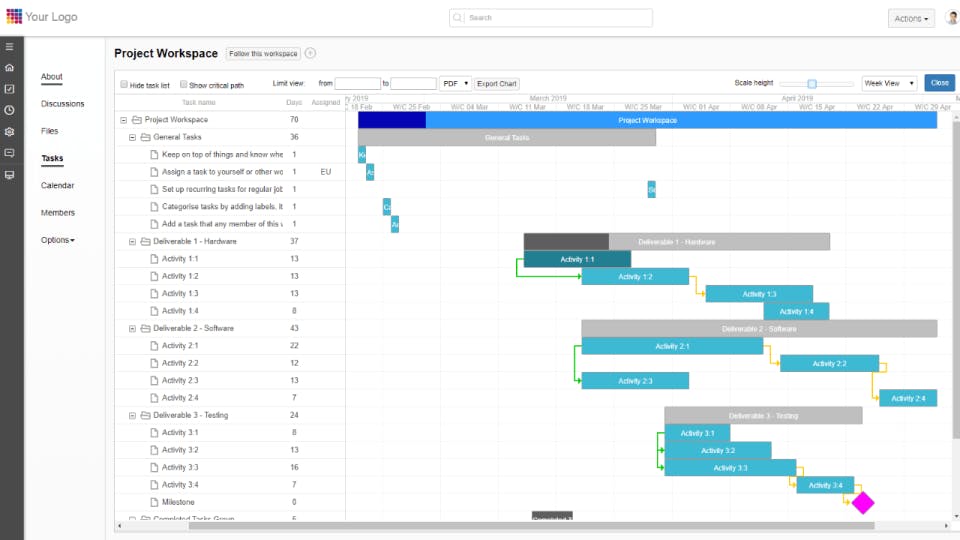Open the settings gear icon in sidebar
This screenshot has height=540, width=960.
(9, 132)
